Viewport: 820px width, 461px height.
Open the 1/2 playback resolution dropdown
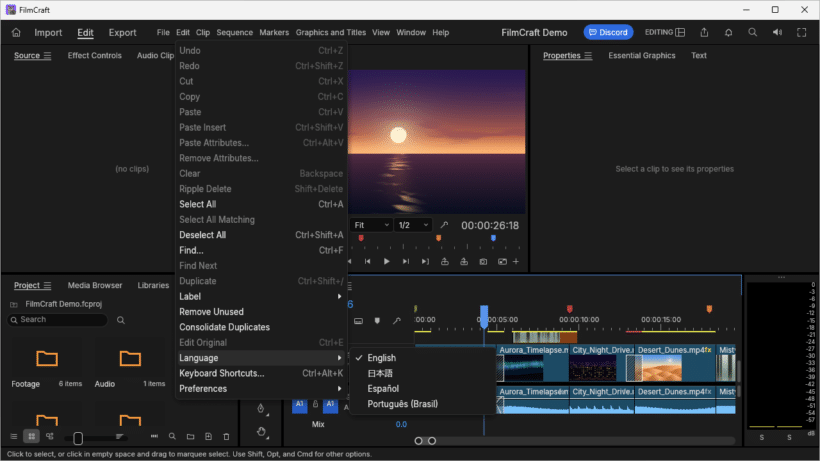tap(413, 225)
